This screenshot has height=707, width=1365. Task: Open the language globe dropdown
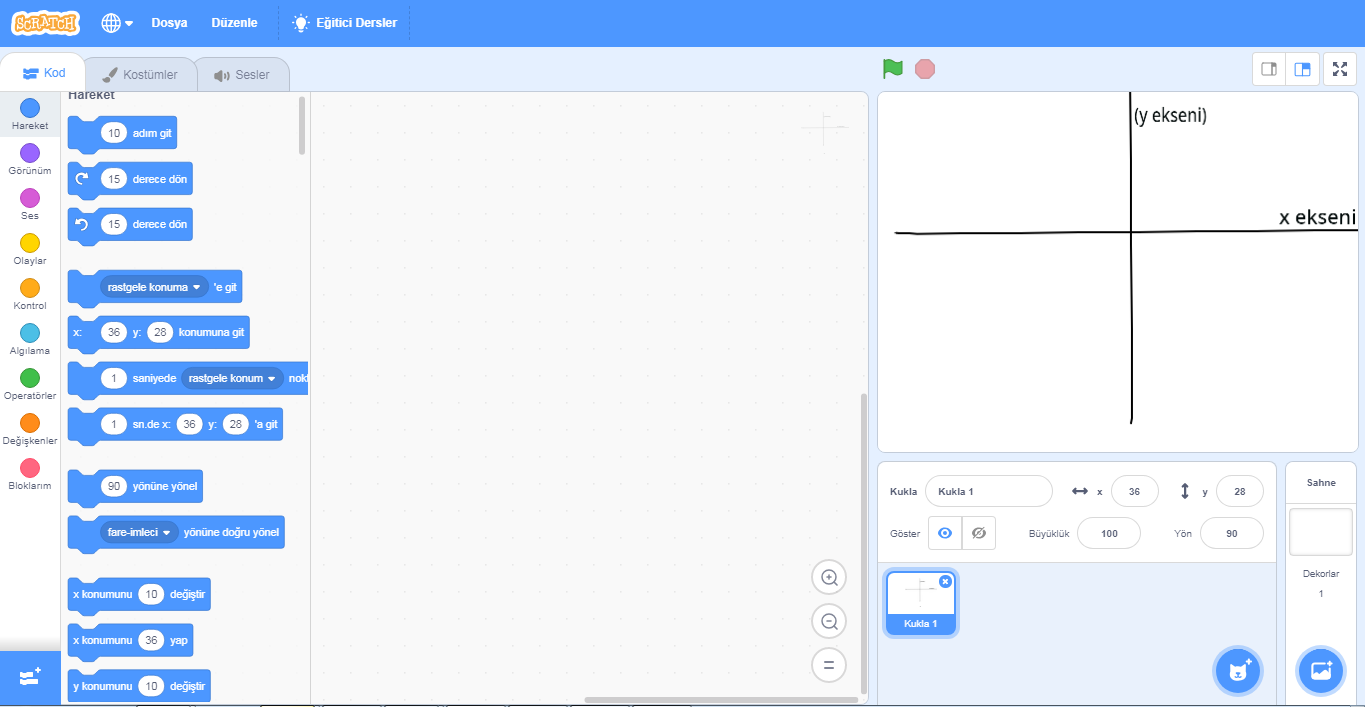pos(117,23)
